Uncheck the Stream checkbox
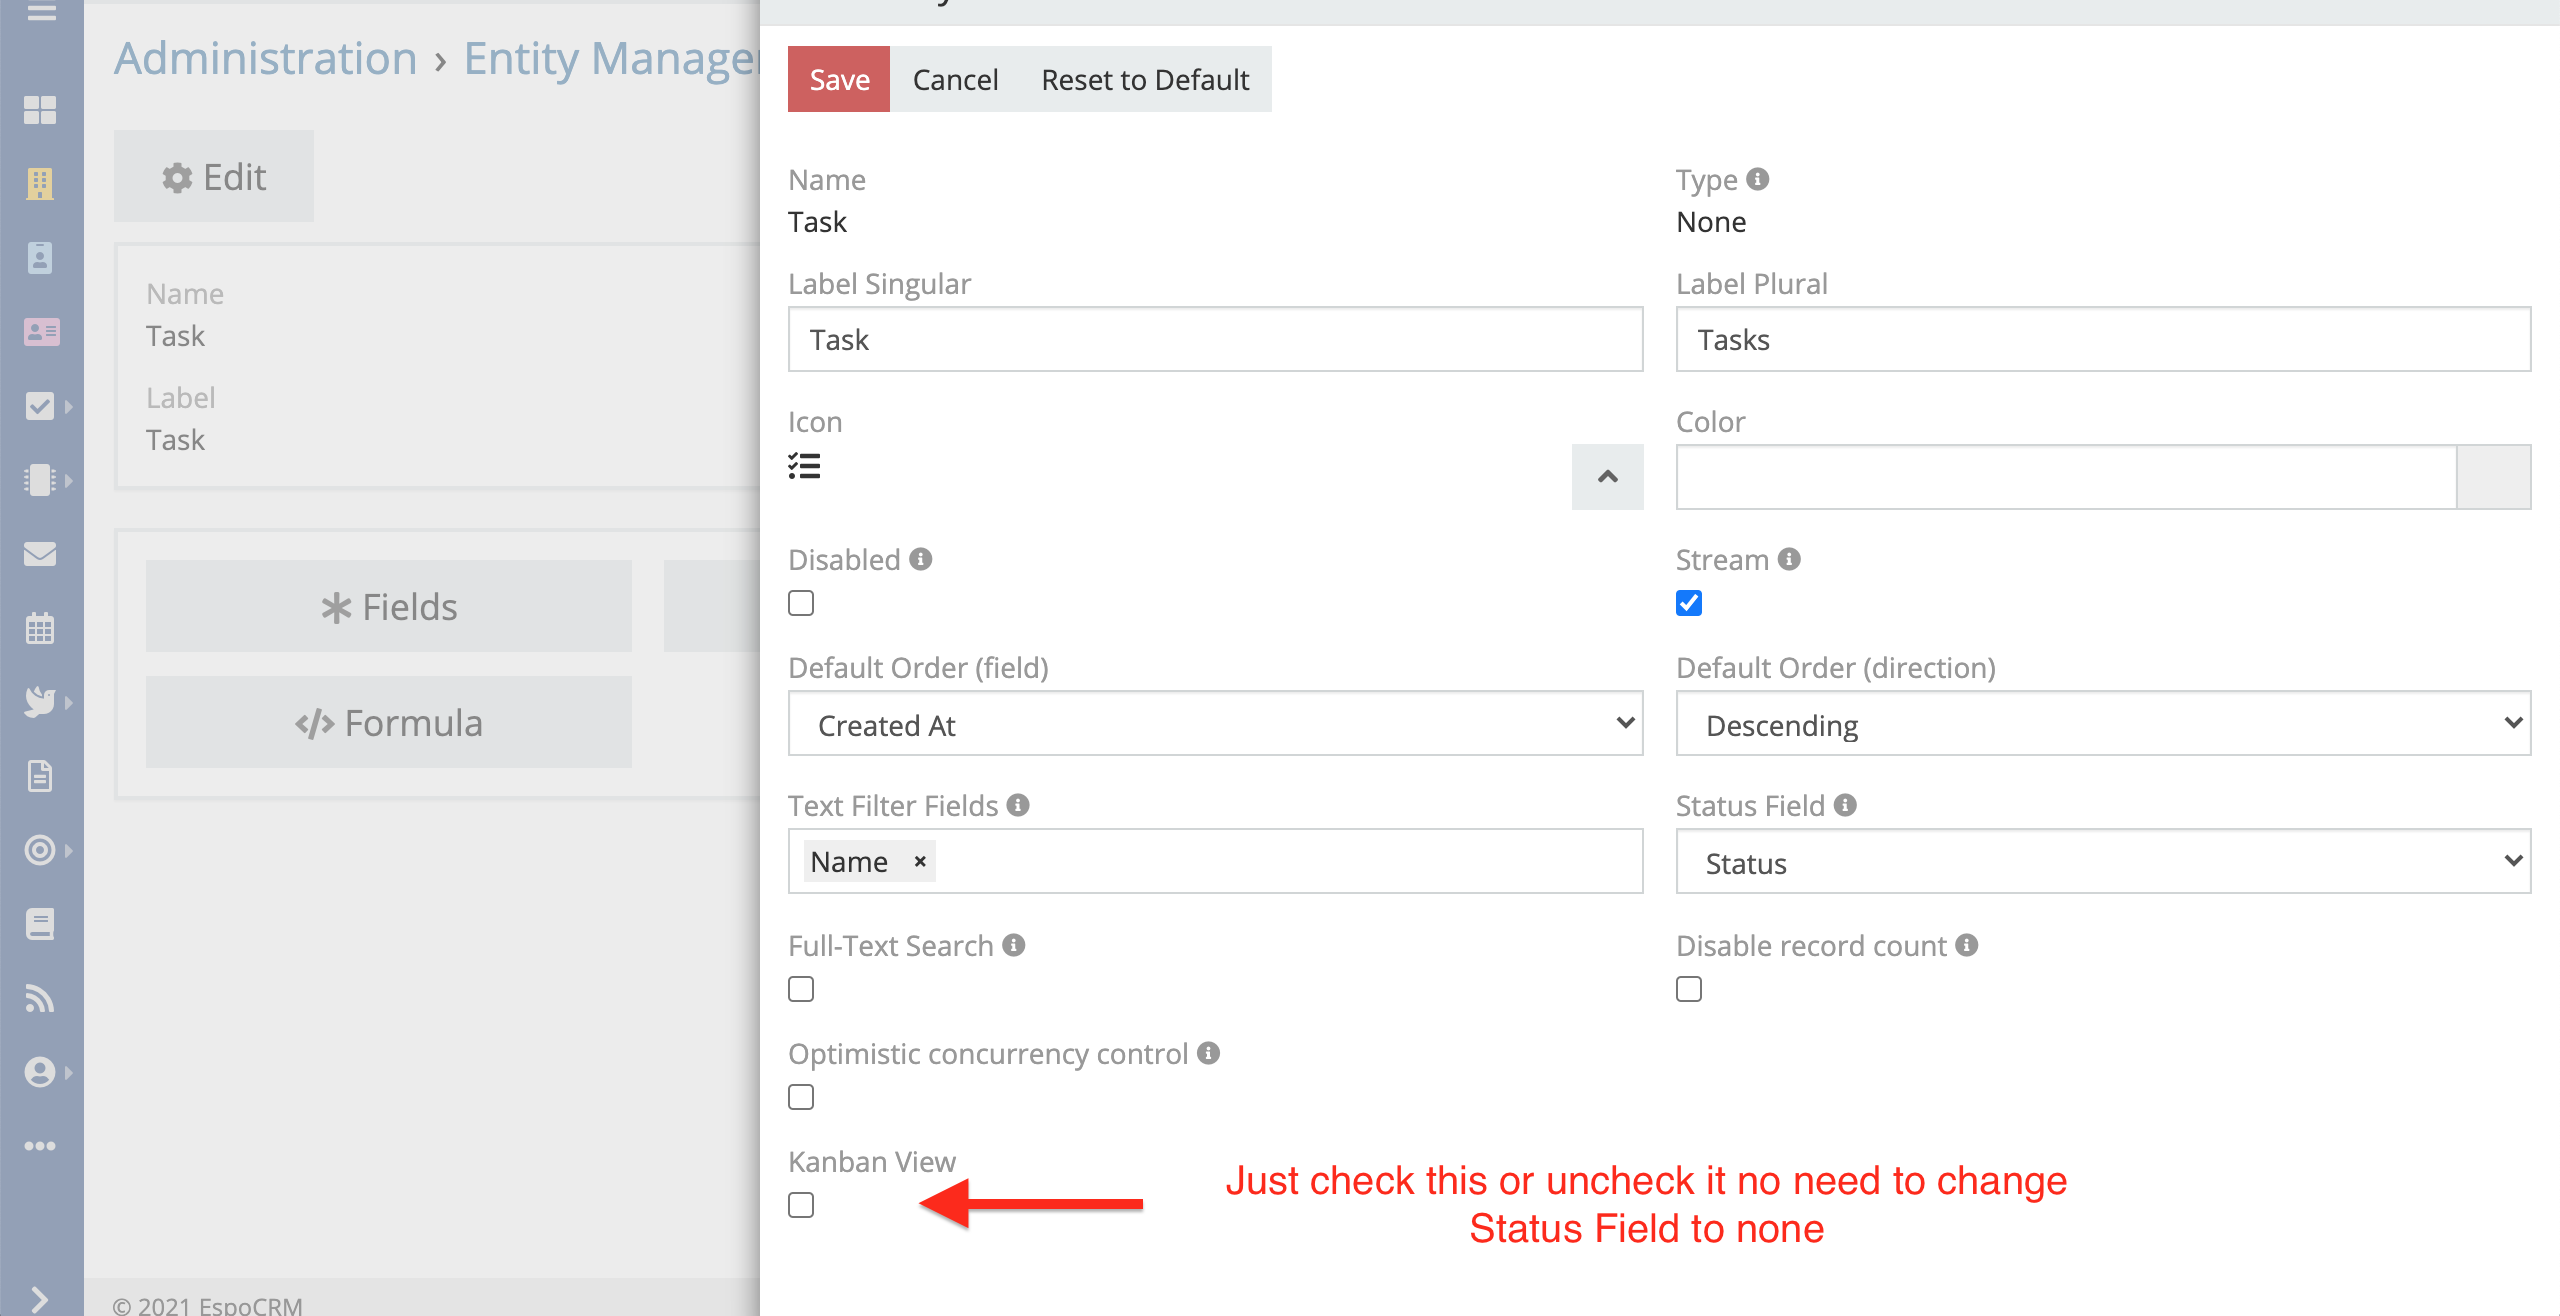This screenshot has height=1316, width=2560. coord(1689,603)
